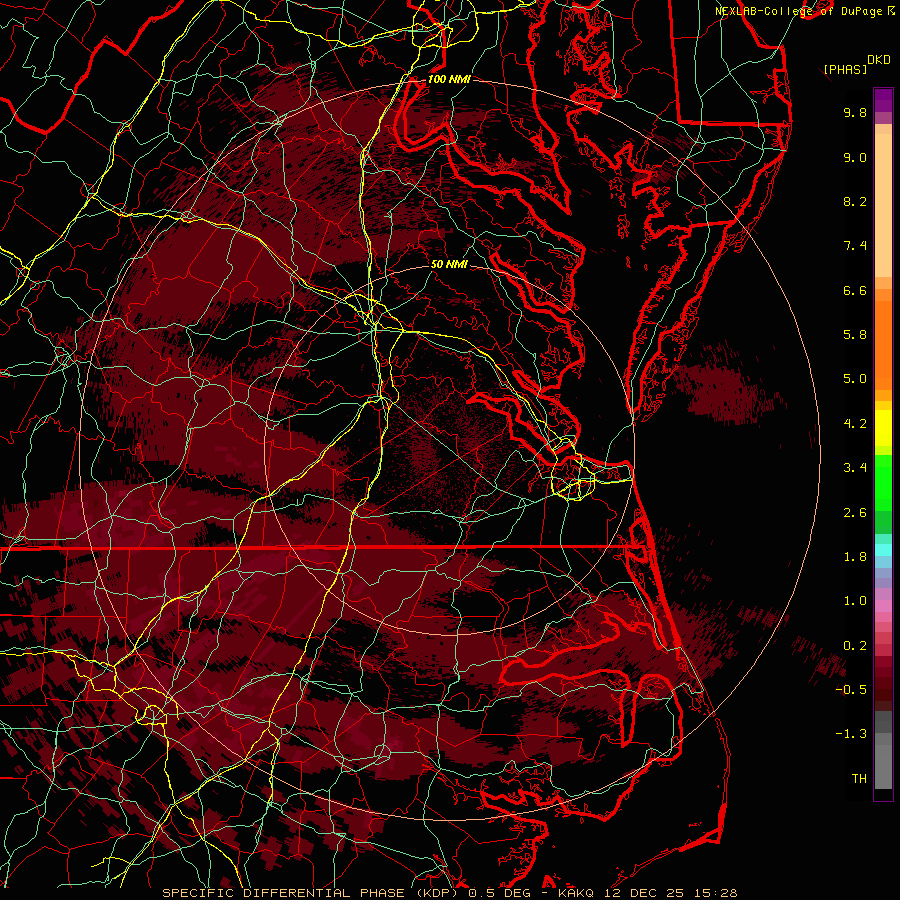Click the 'DKD' legend unit label
Image resolution: width=900 pixels, height=900 pixels.
pos(878,60)
